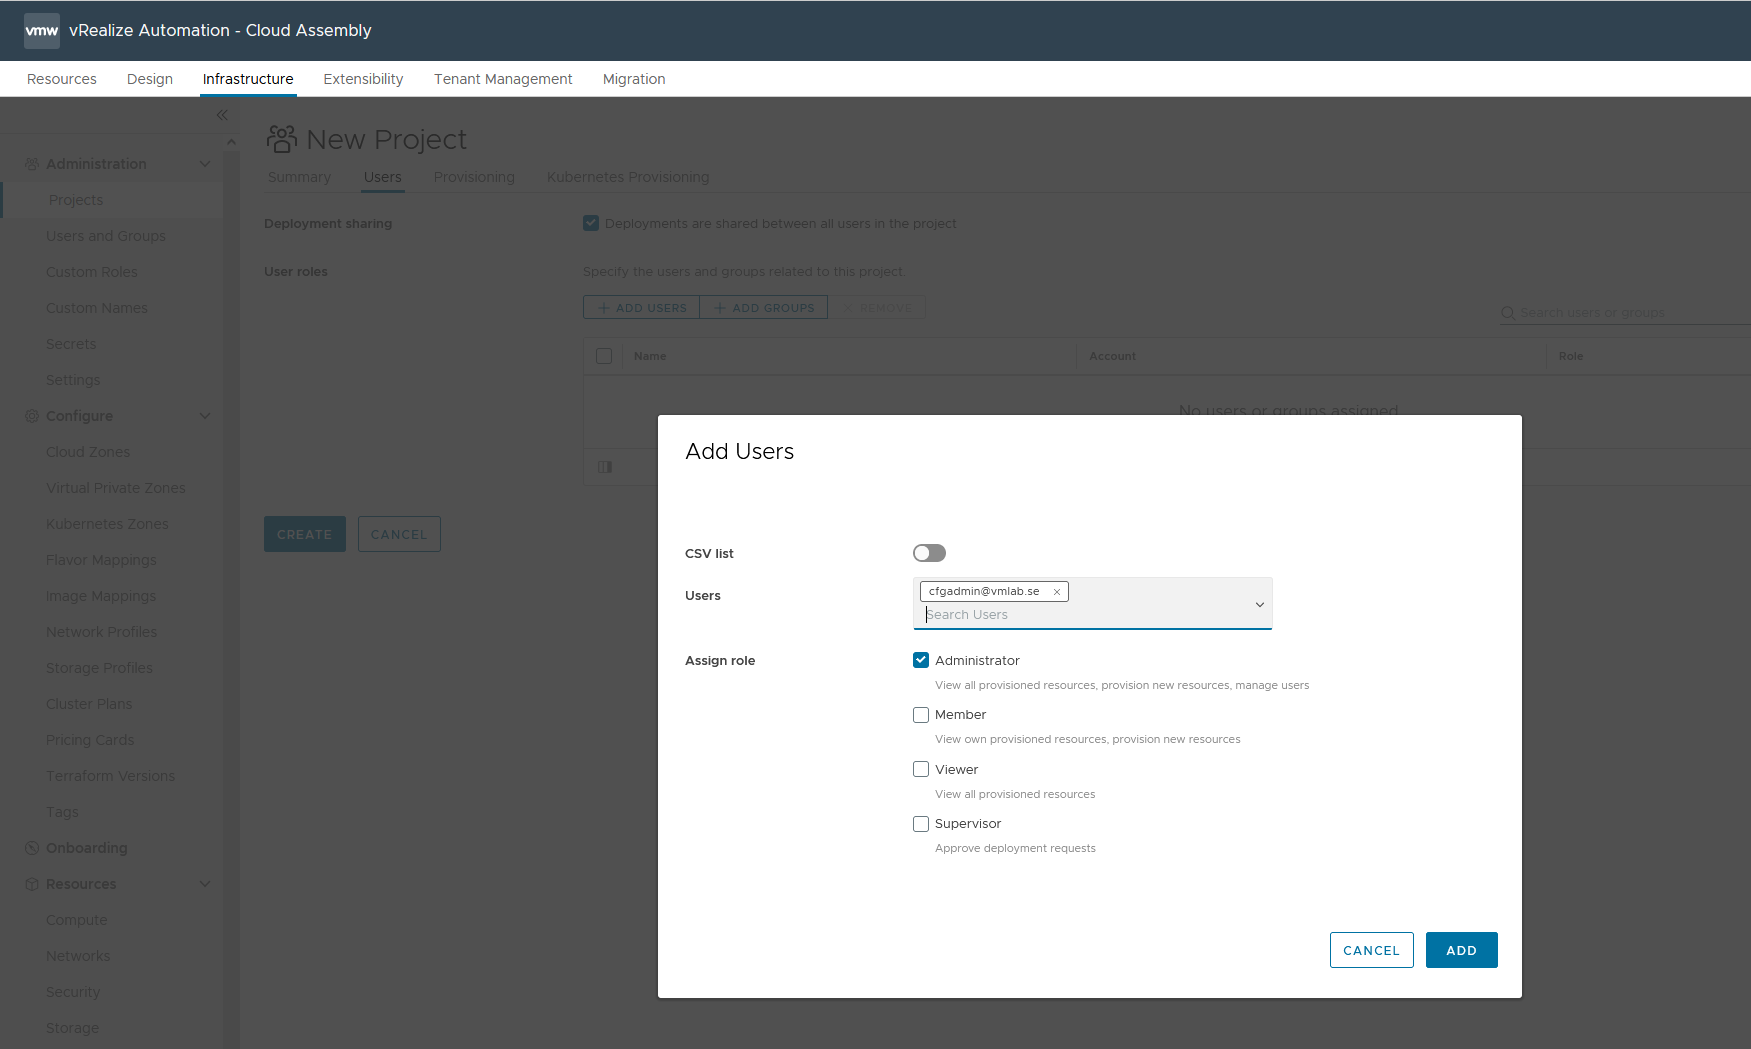The image size is (1751, 1049).
Task: Open Custom Names in sidebar
Action: (x=97, y=308)
